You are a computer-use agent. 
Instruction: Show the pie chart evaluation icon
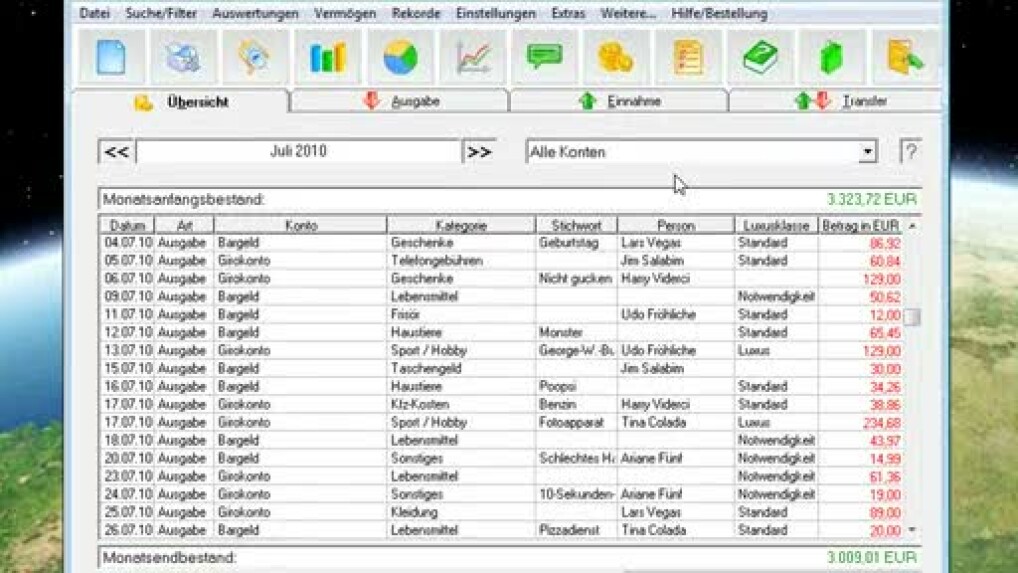pyautogui.click(x=400, y=57)
